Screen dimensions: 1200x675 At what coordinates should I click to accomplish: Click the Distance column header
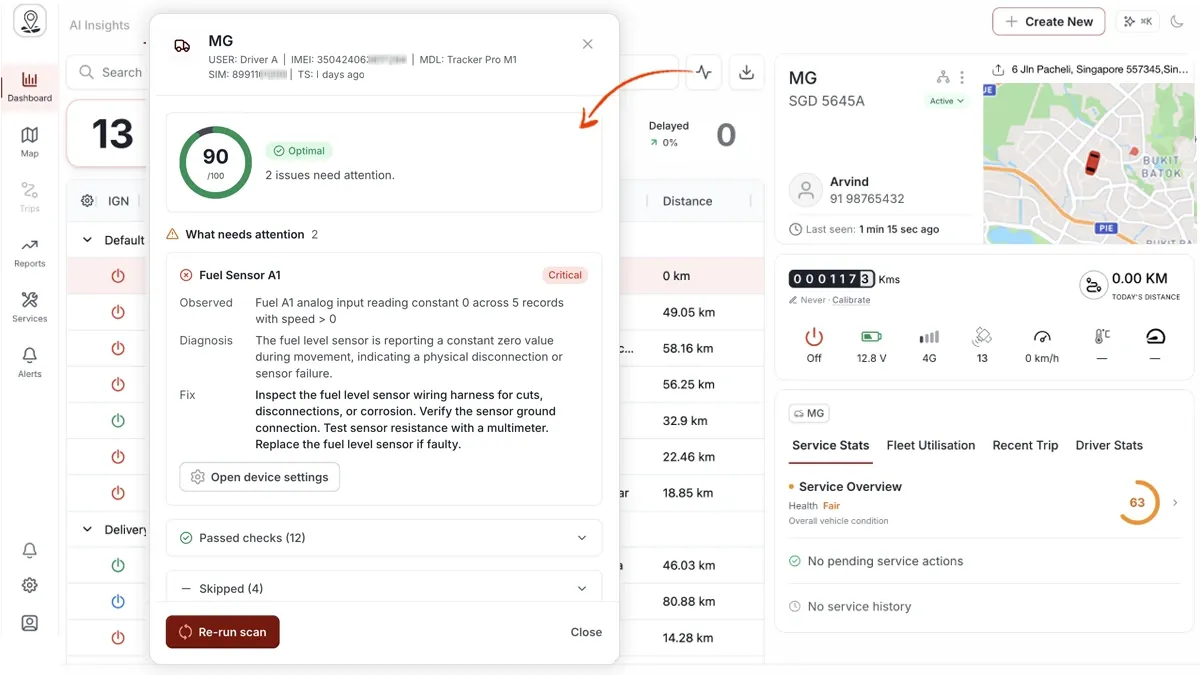click(x=687, y=201)
